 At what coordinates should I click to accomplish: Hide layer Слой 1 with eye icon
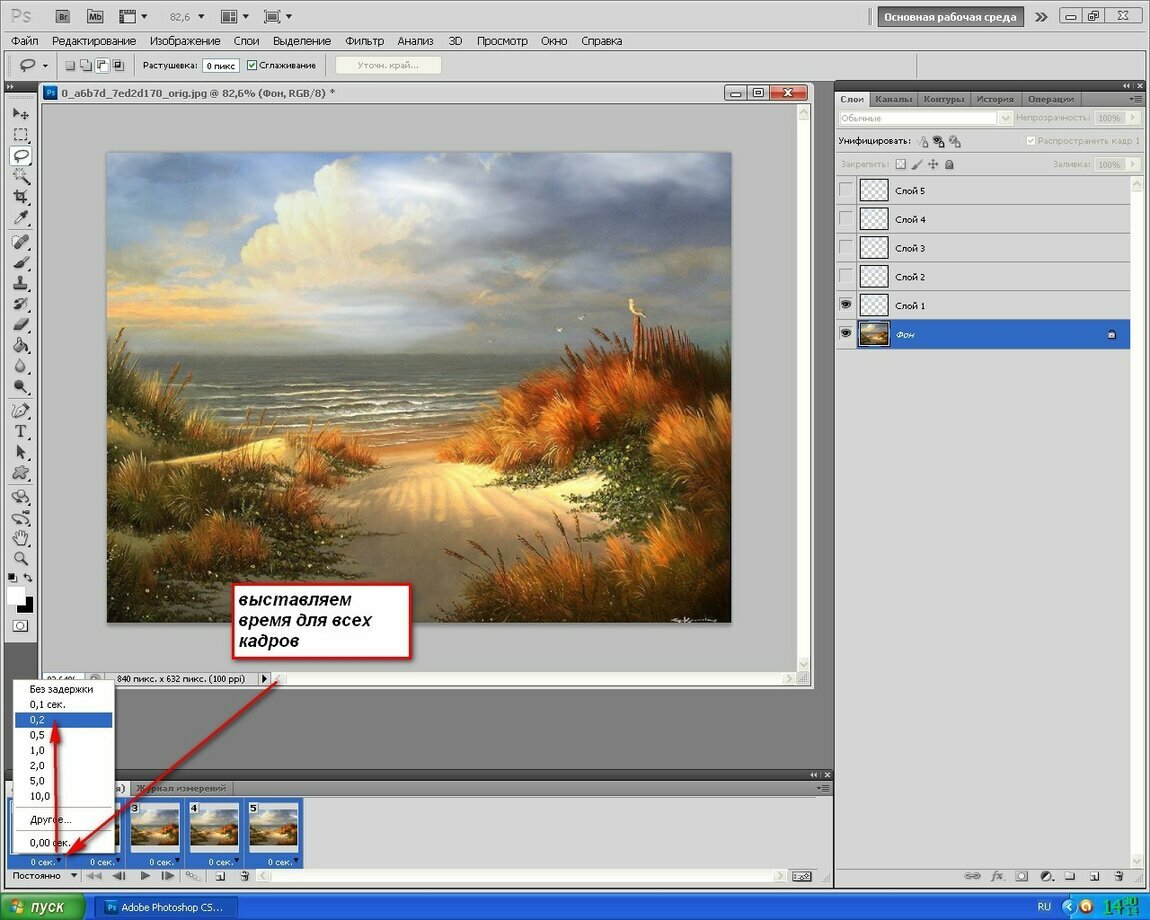(846, 304)
